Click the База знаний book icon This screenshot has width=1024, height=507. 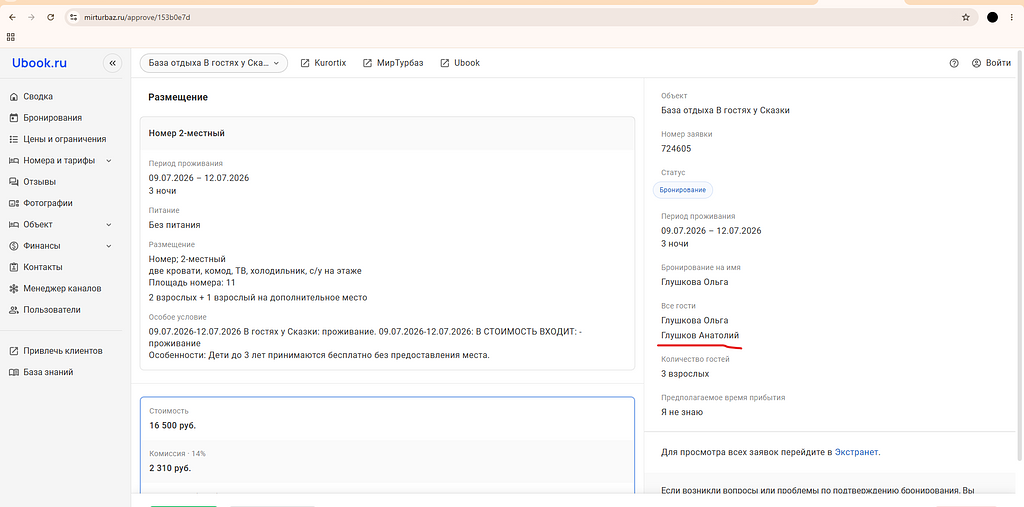click(14, 372)
